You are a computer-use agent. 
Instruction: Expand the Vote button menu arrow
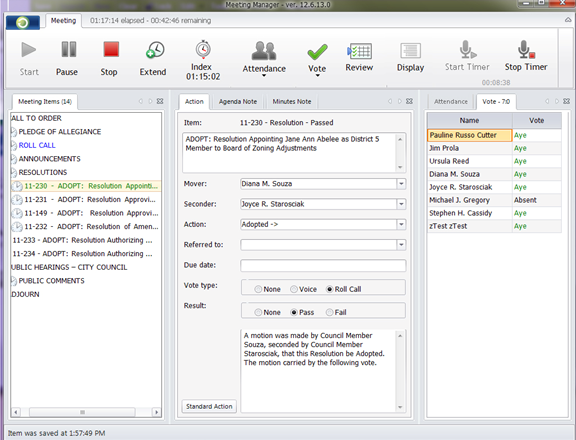point(317,76)
